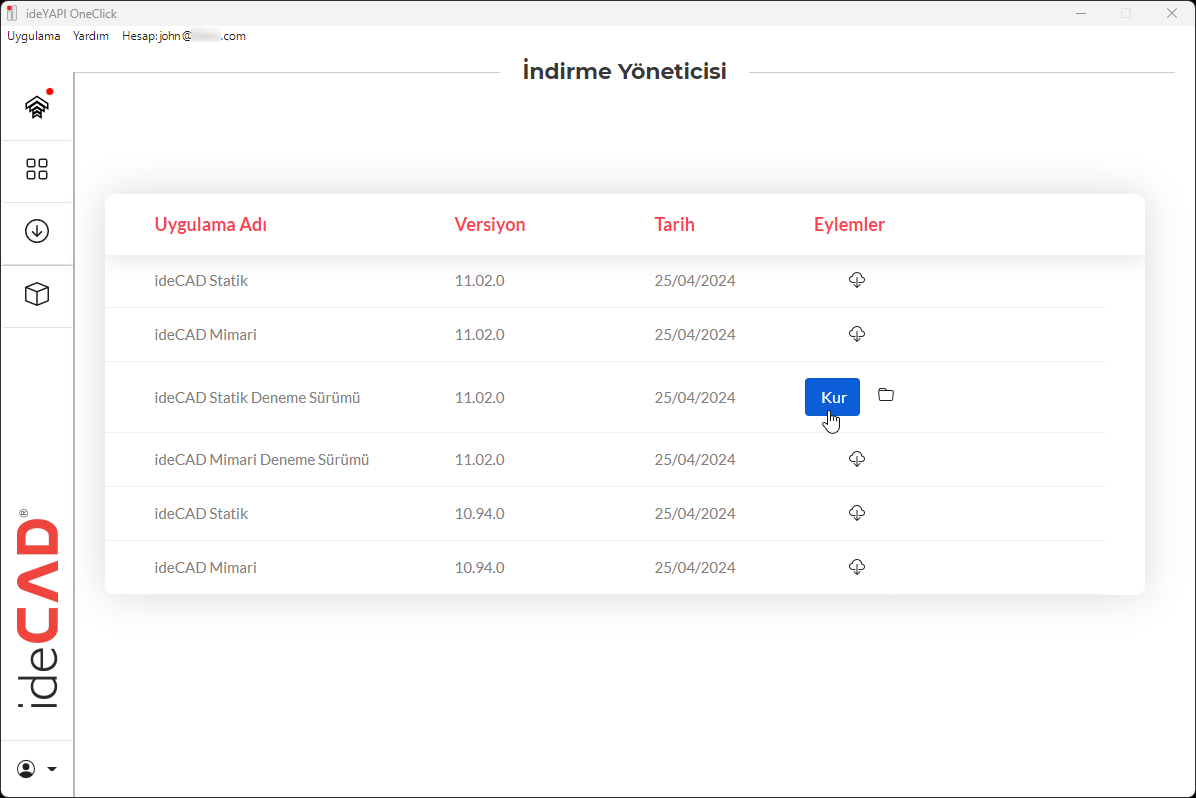
Task: Download ideCAD Statik version 11.02.0
Action: click(856, 280)
